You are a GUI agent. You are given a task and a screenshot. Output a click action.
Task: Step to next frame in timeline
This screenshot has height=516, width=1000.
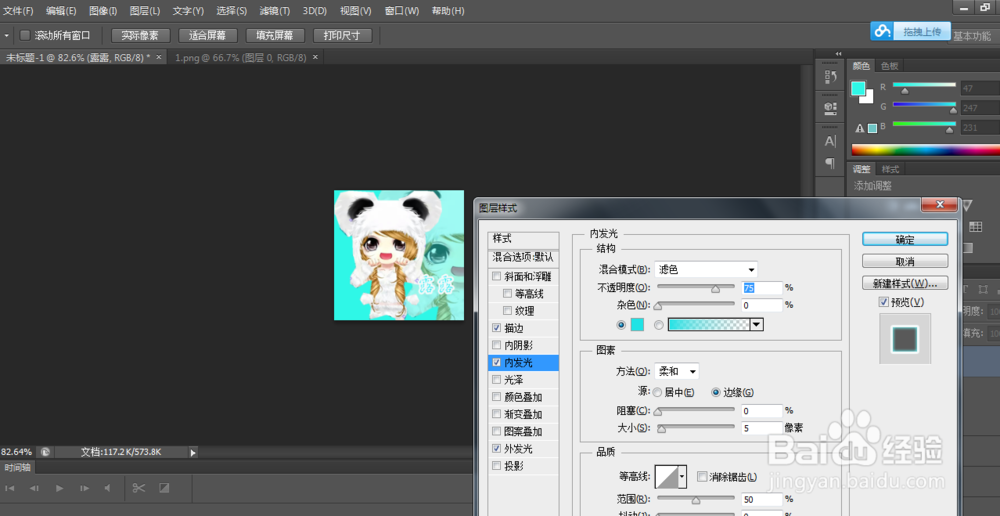click(84, 488)
